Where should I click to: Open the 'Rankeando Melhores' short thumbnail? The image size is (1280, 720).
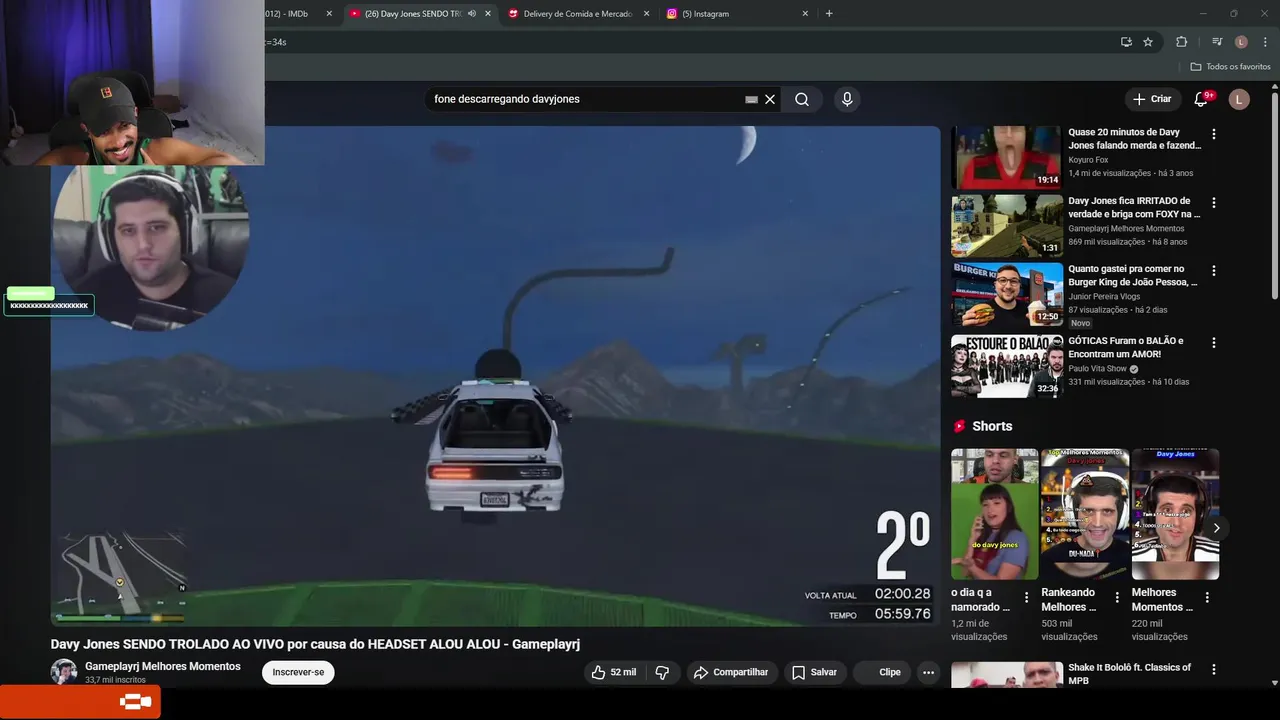click(1085, 514)
